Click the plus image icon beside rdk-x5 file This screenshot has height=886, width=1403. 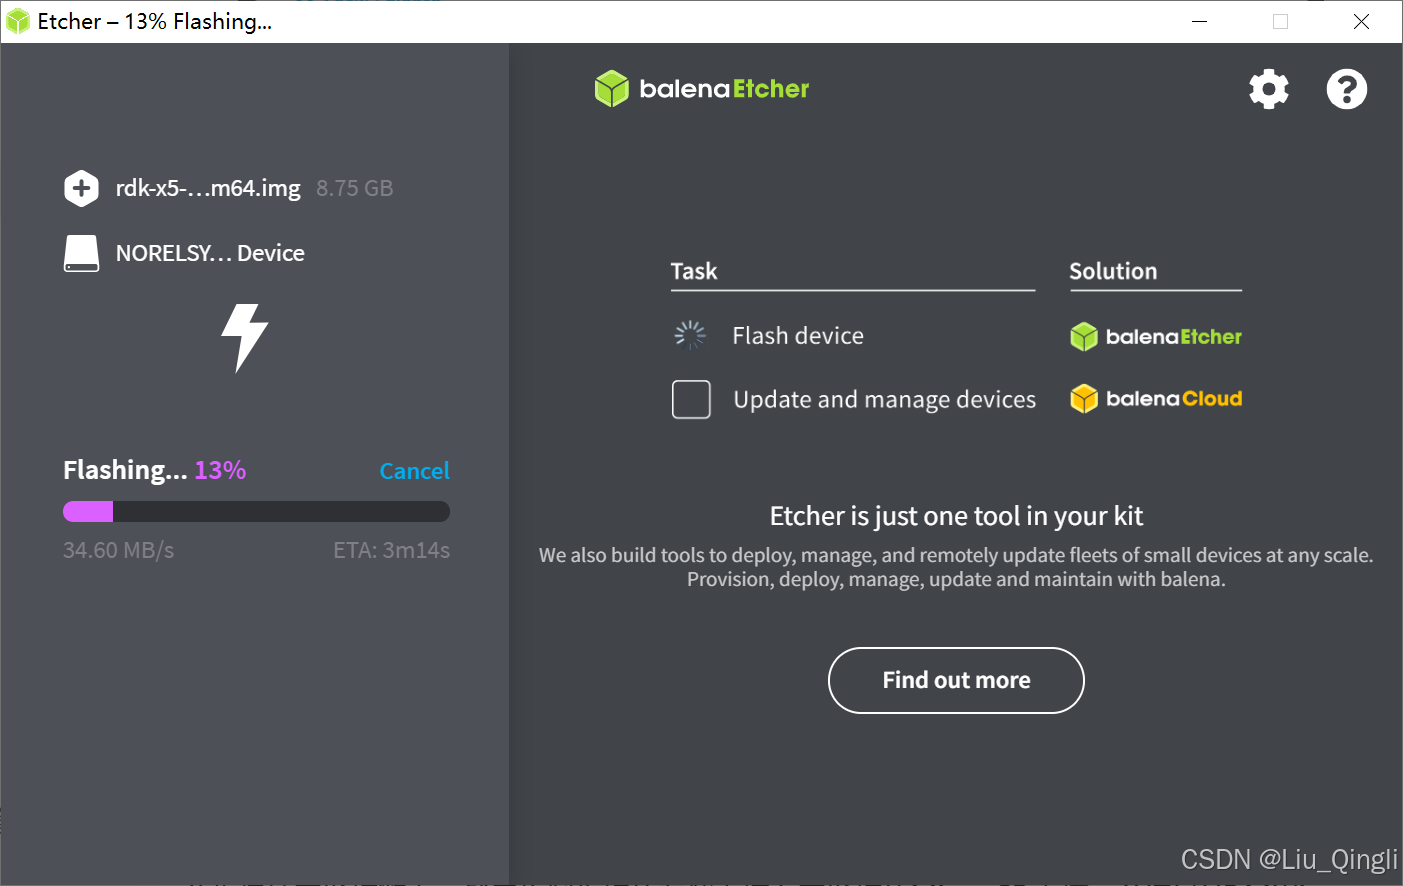pos(81,188)
